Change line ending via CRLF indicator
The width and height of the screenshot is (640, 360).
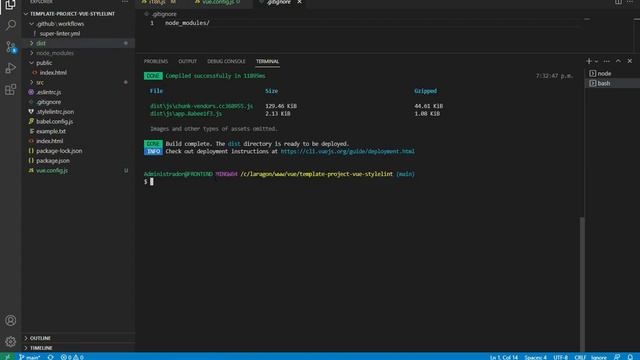click(580, 357)
